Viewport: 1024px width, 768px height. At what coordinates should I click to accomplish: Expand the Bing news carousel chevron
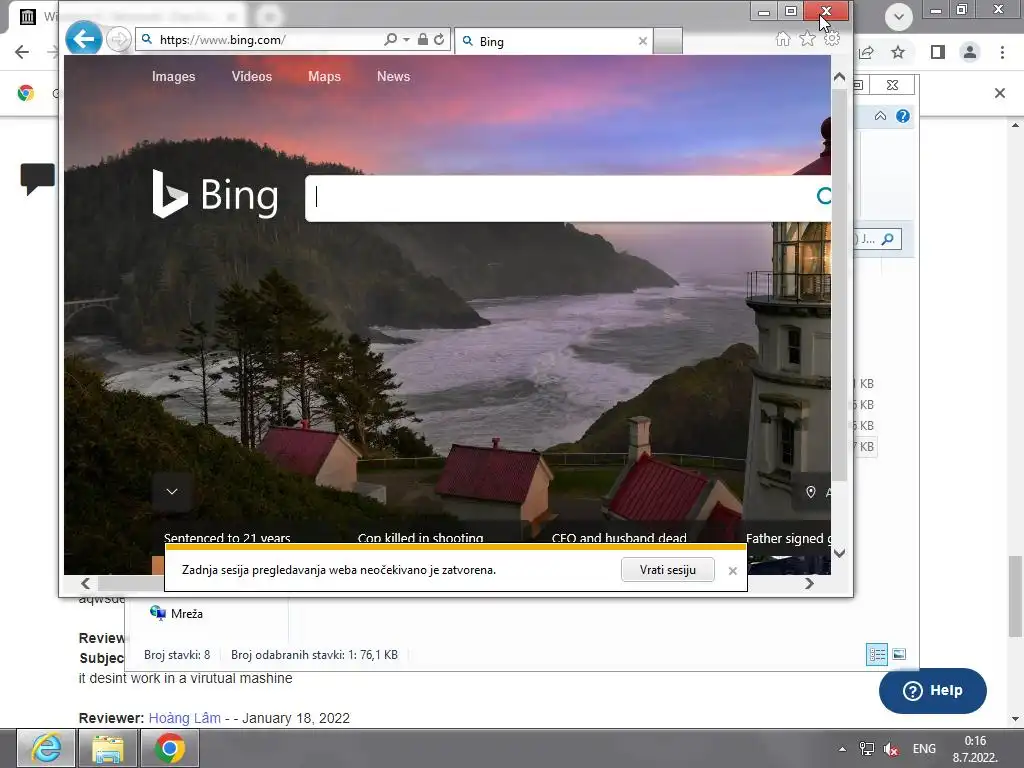point(172,492)
